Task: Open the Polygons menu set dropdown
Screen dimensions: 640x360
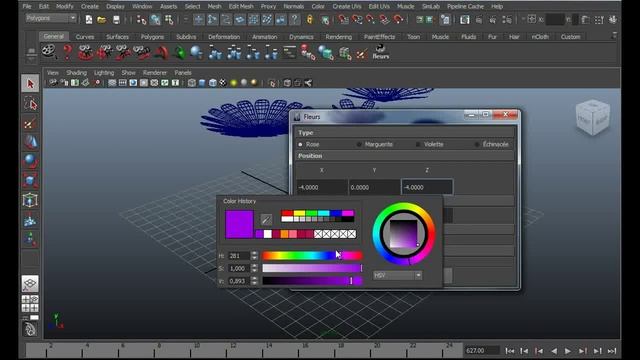Action: [51, 18]
